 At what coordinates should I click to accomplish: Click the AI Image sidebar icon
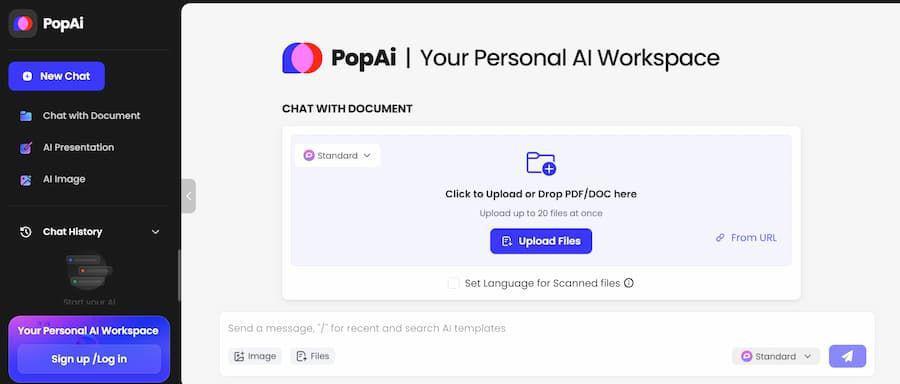(x=26, y=180)
